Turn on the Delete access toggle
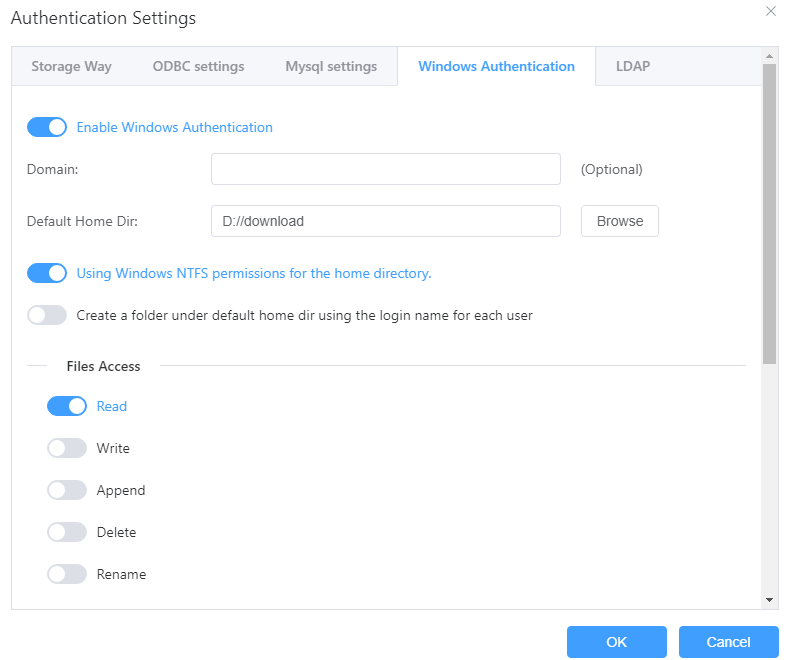Image resolution: width=786 pixels, height=660 pixels. tap(67, 532)
